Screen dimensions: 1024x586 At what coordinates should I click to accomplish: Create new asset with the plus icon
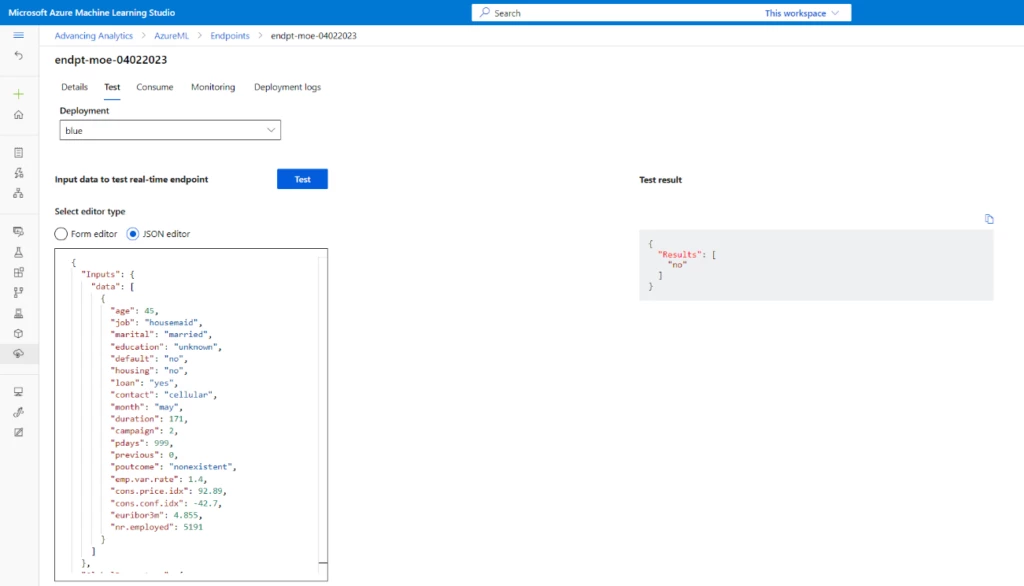point(19,91)
